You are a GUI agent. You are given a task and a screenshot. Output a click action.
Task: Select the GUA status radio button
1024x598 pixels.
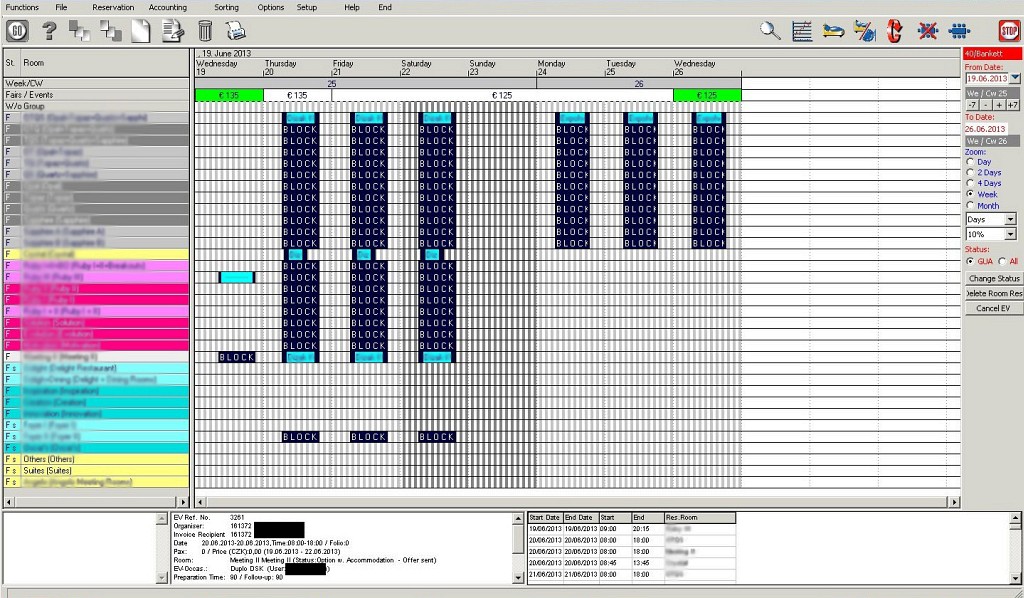pyautogui.click(x=970, y=261)
